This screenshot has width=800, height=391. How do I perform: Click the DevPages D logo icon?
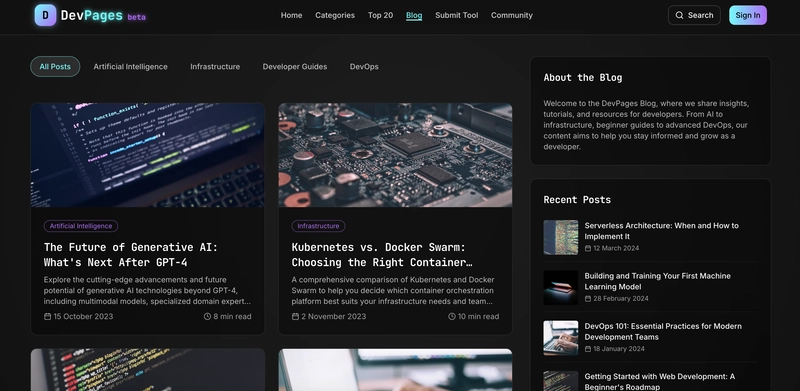45,15
